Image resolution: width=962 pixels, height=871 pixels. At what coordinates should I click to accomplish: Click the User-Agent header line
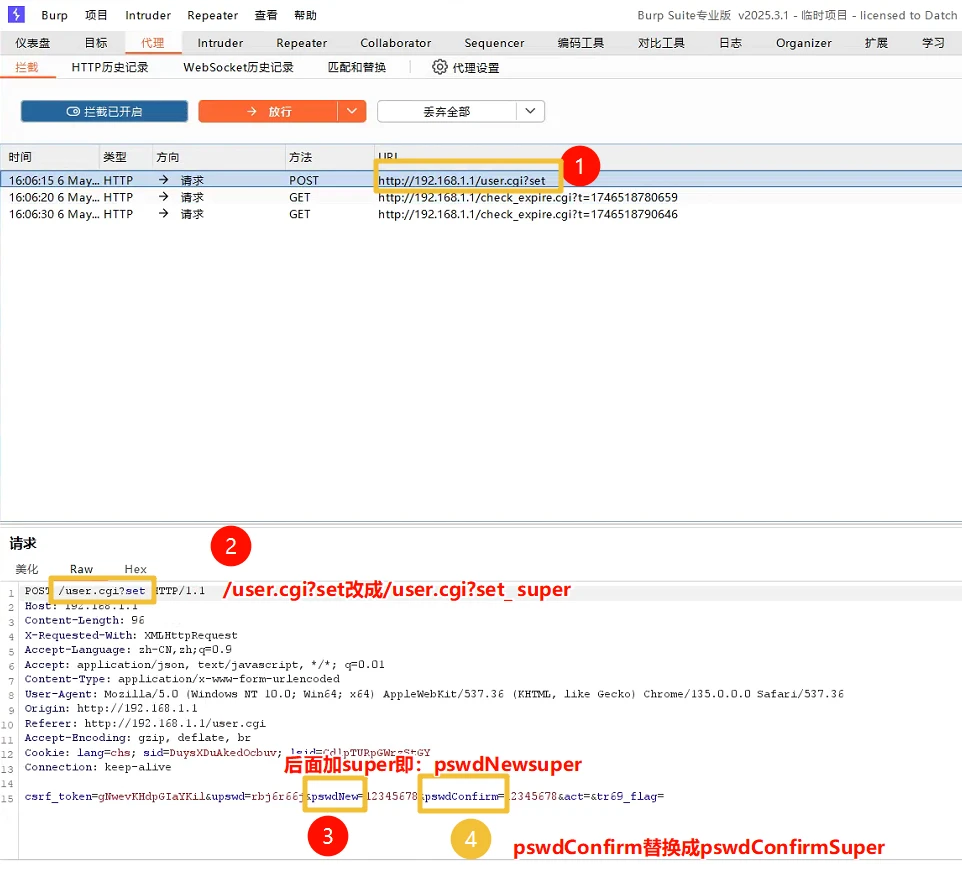click(434, 694)
